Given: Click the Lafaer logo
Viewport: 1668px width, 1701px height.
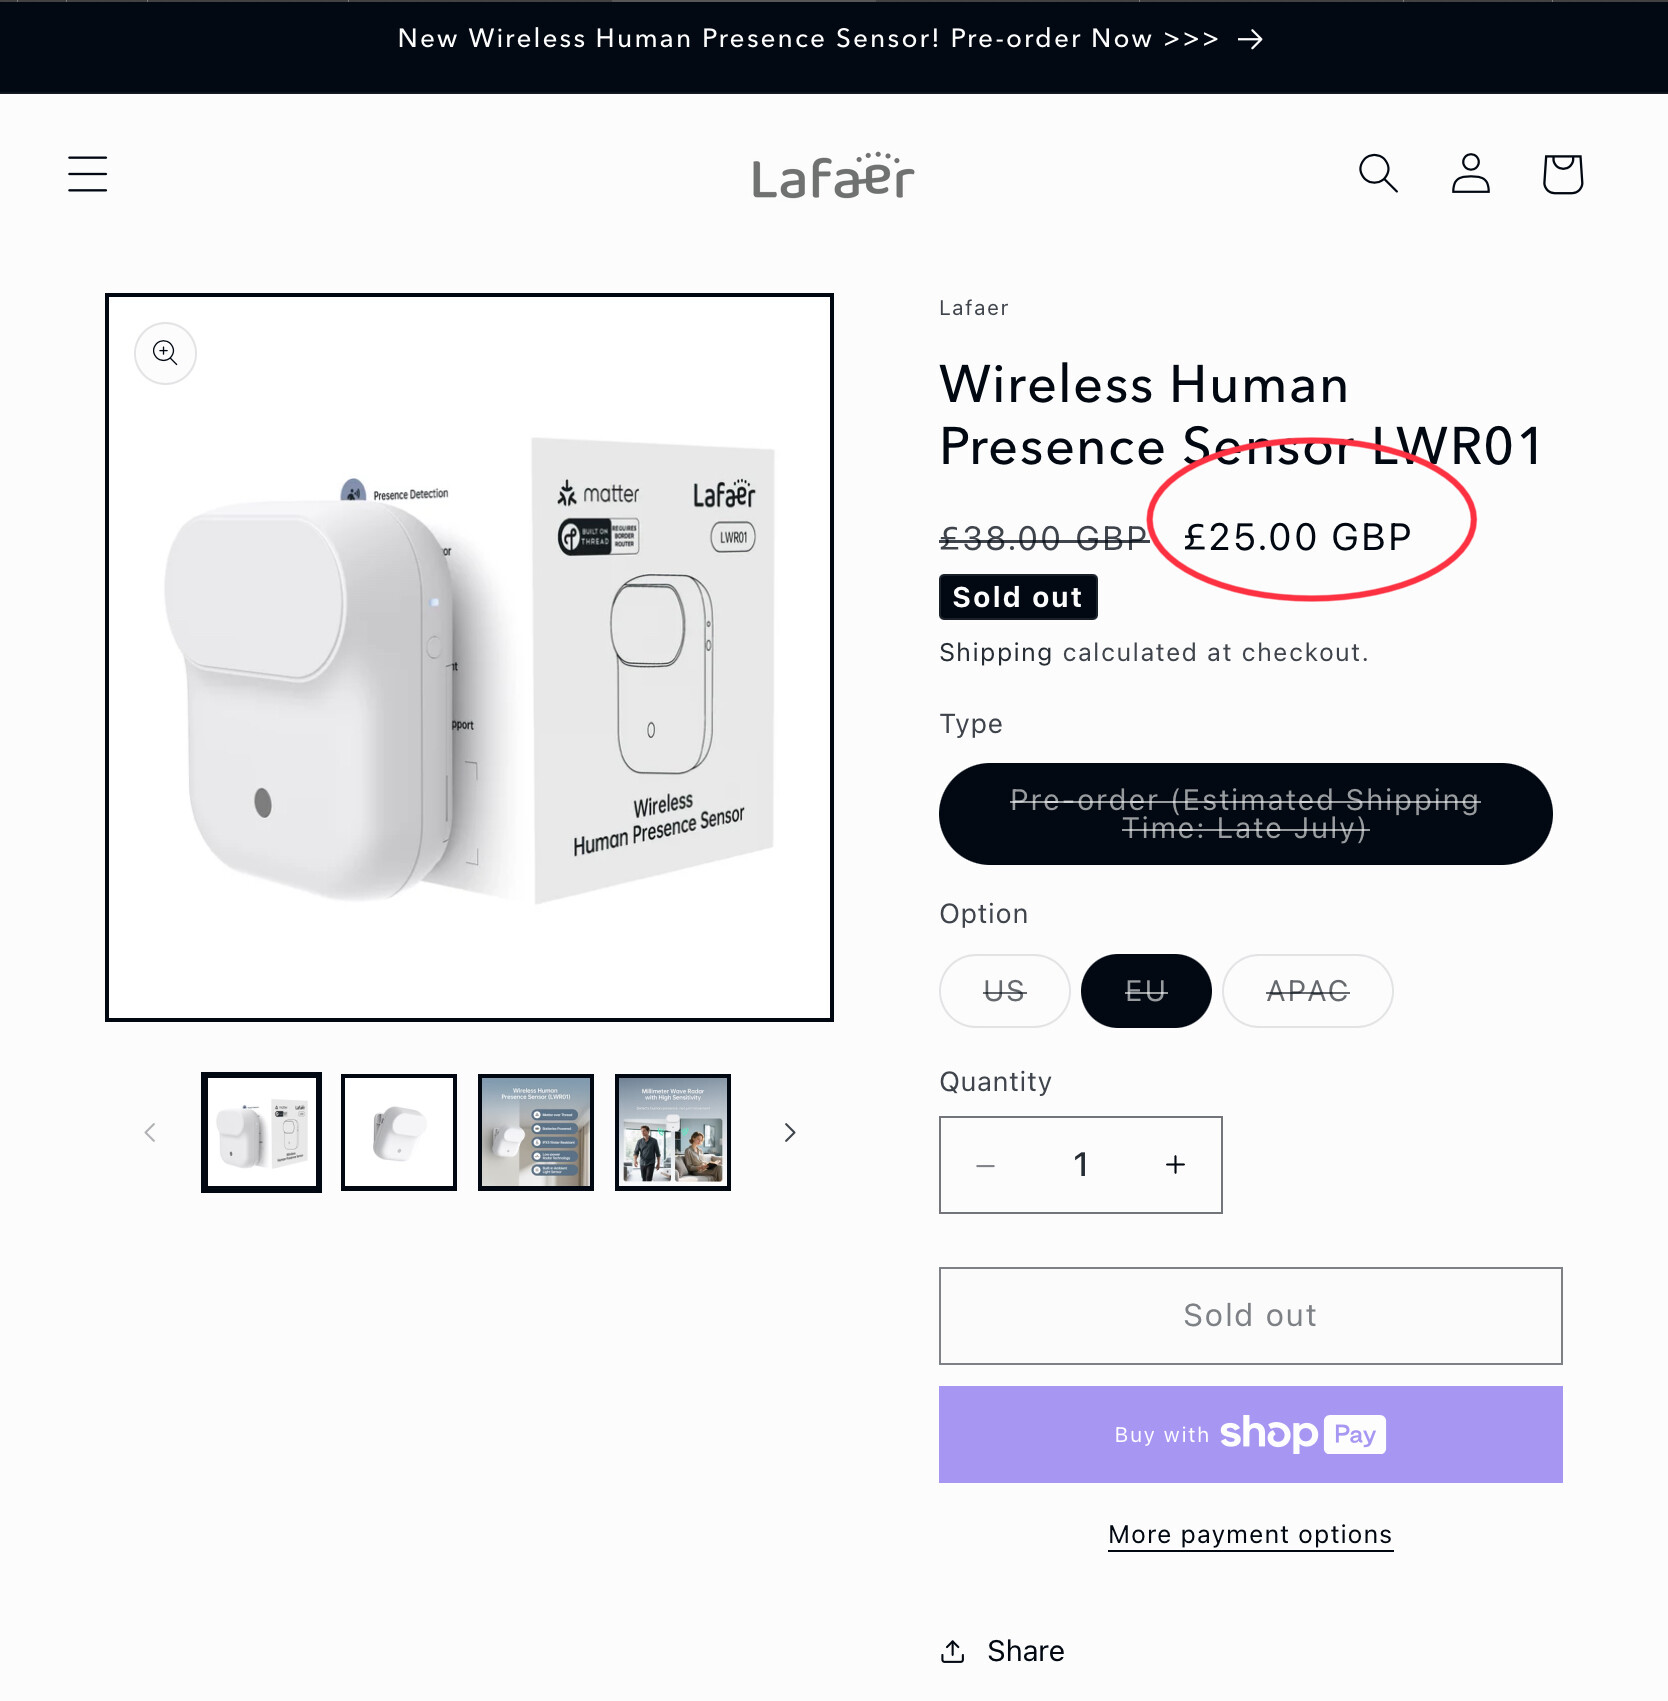Looking at the screenshot, I should (833, 177).
